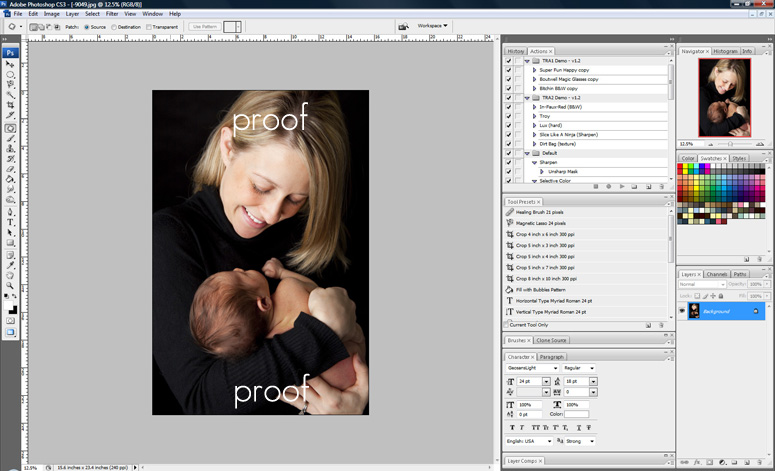775x471 pixels.
Task: Collapse the Default action set
Action: pyautogui.click(x=527, y=153)
